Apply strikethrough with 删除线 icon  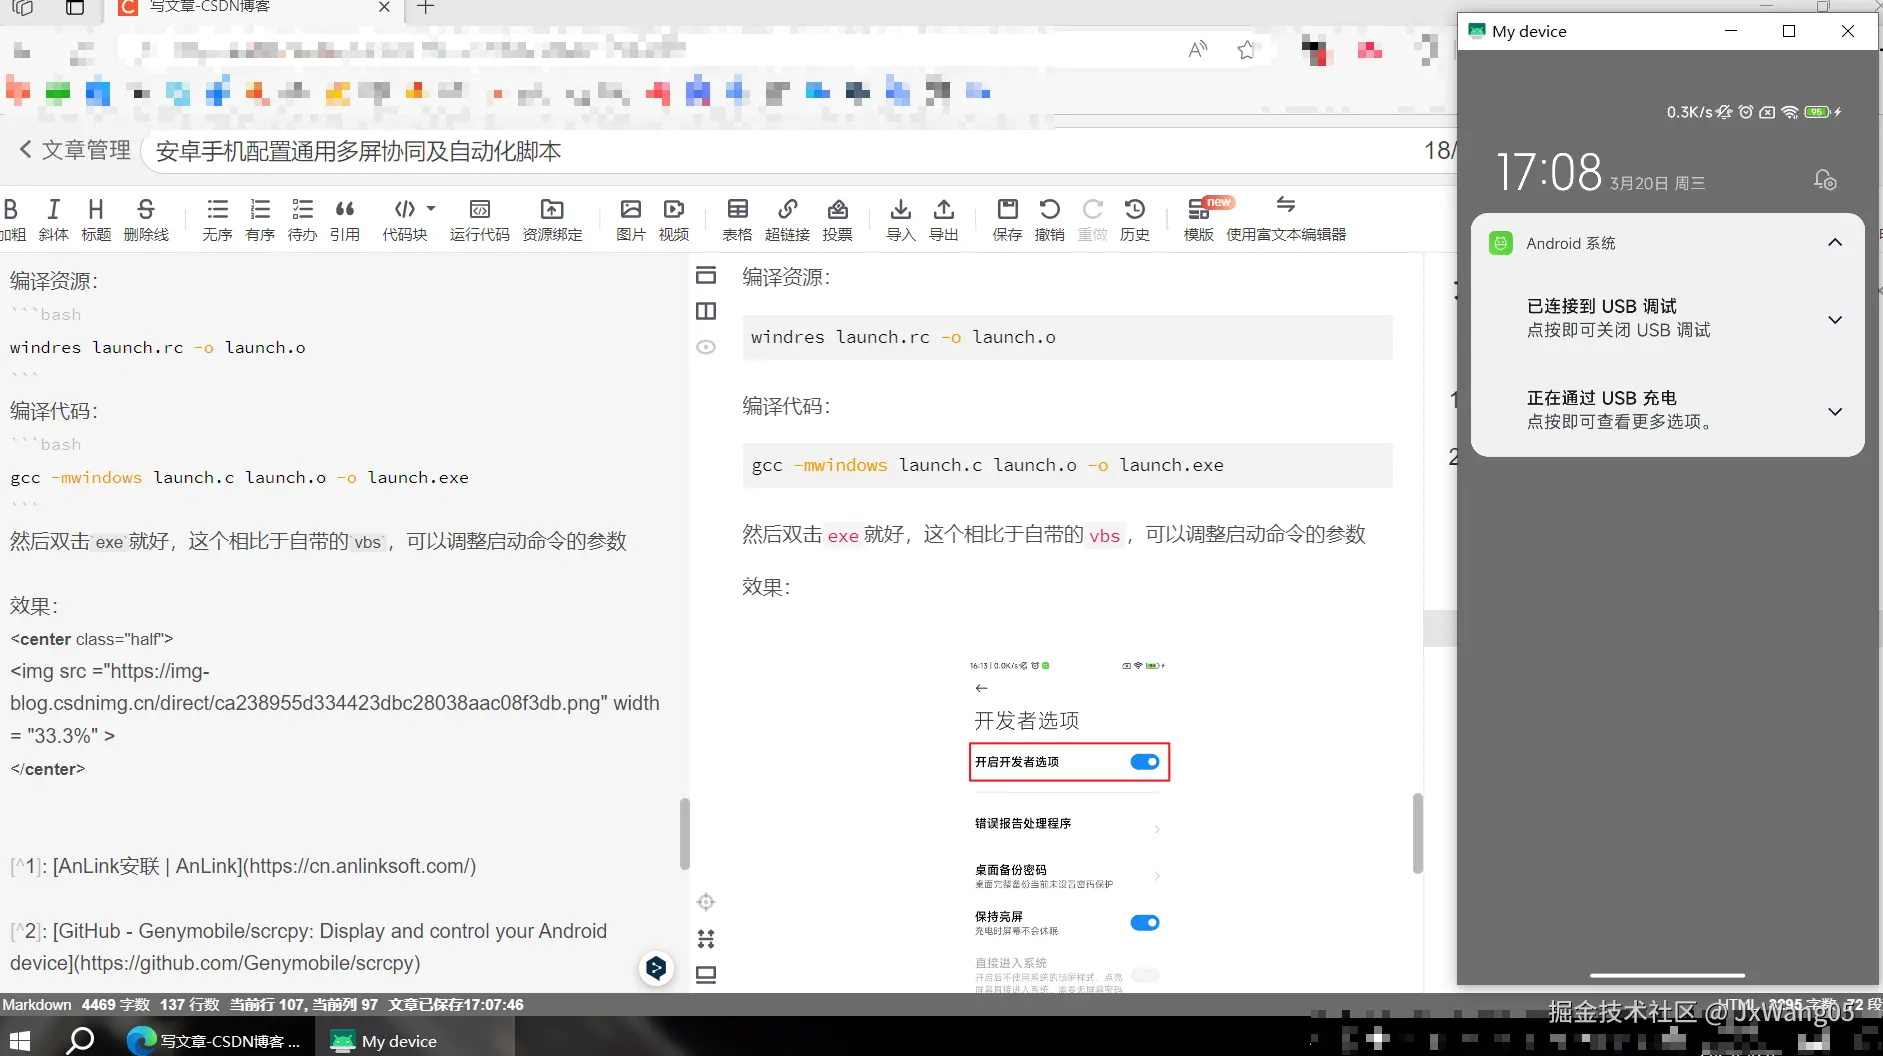[146, 219]
